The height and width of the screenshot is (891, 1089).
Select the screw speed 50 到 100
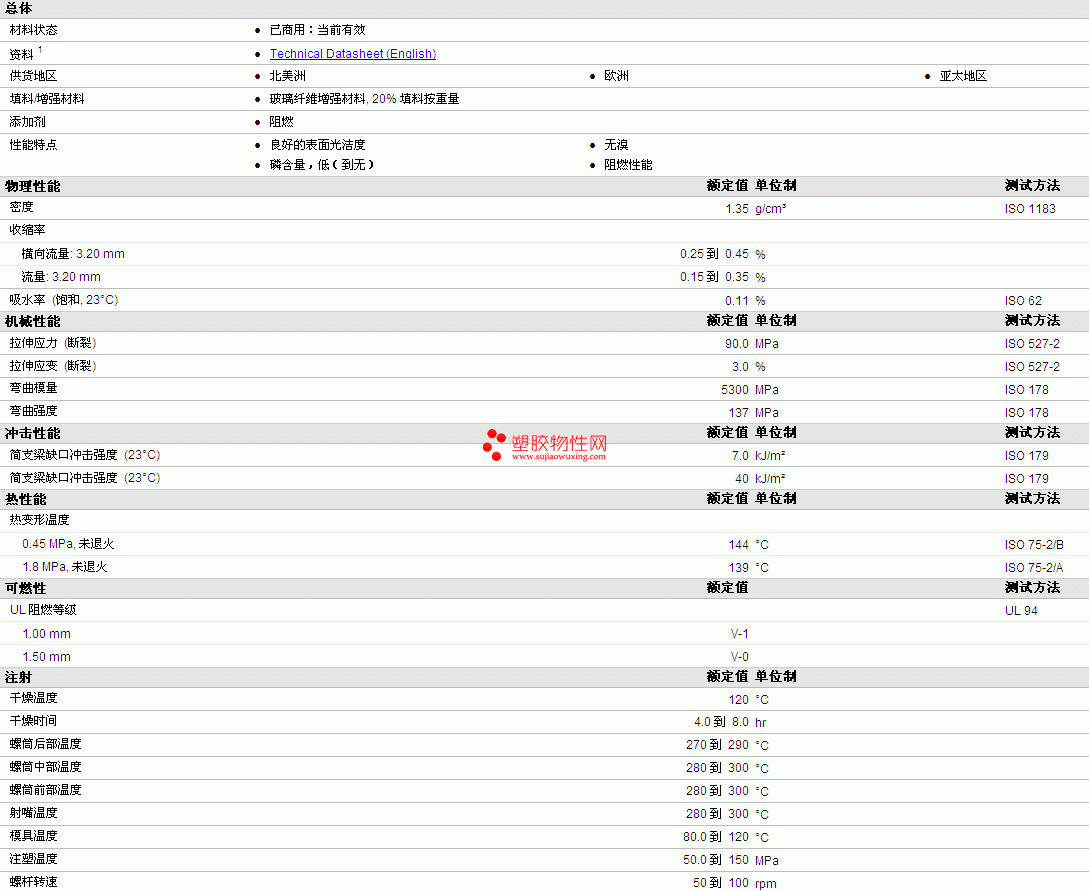pyautogui.click(x=721, y=883)
